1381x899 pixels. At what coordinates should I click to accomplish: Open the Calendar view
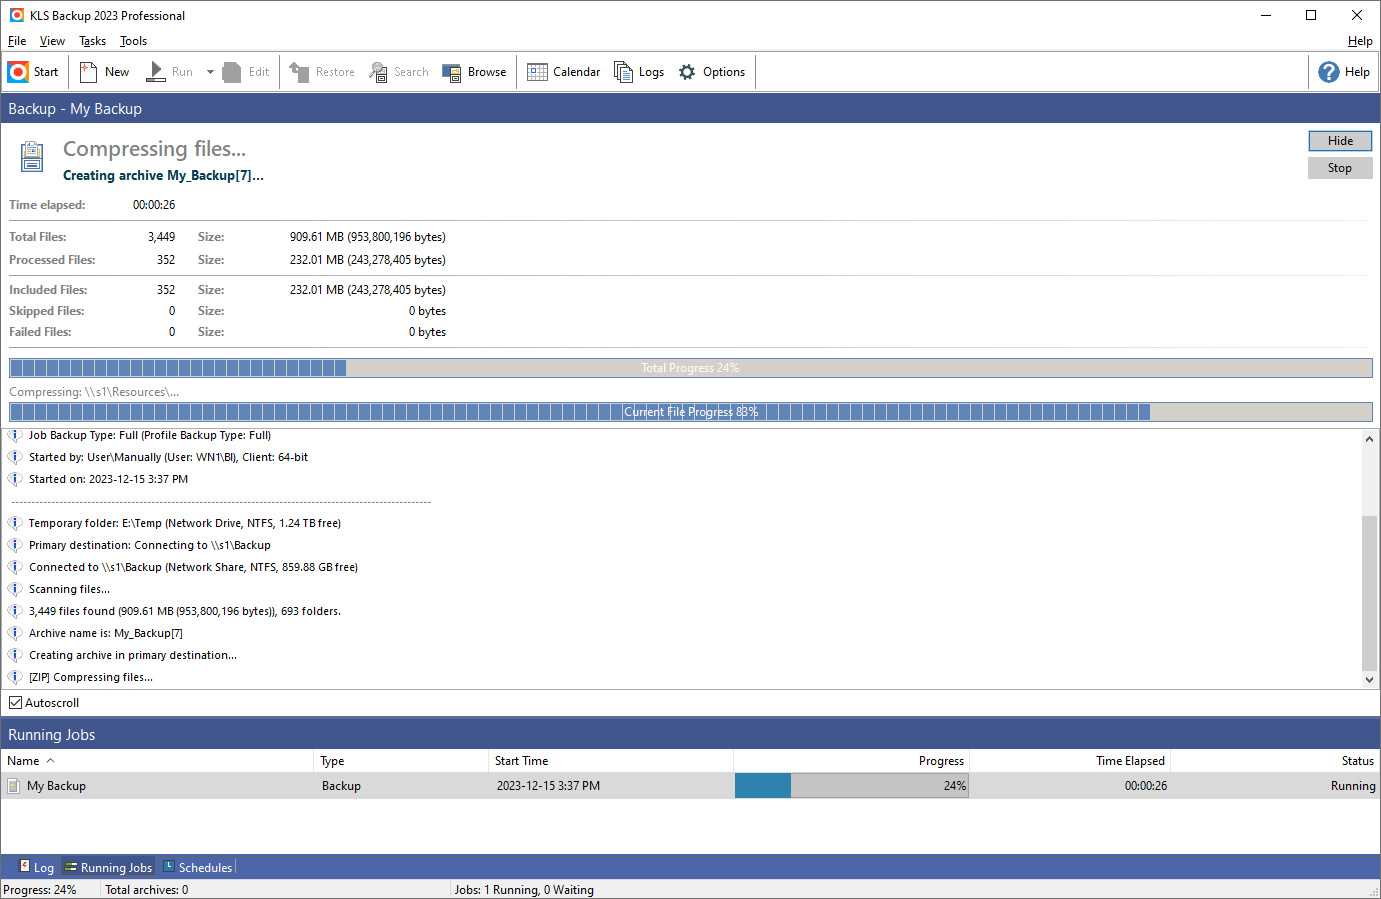click(x=563, y=72)
